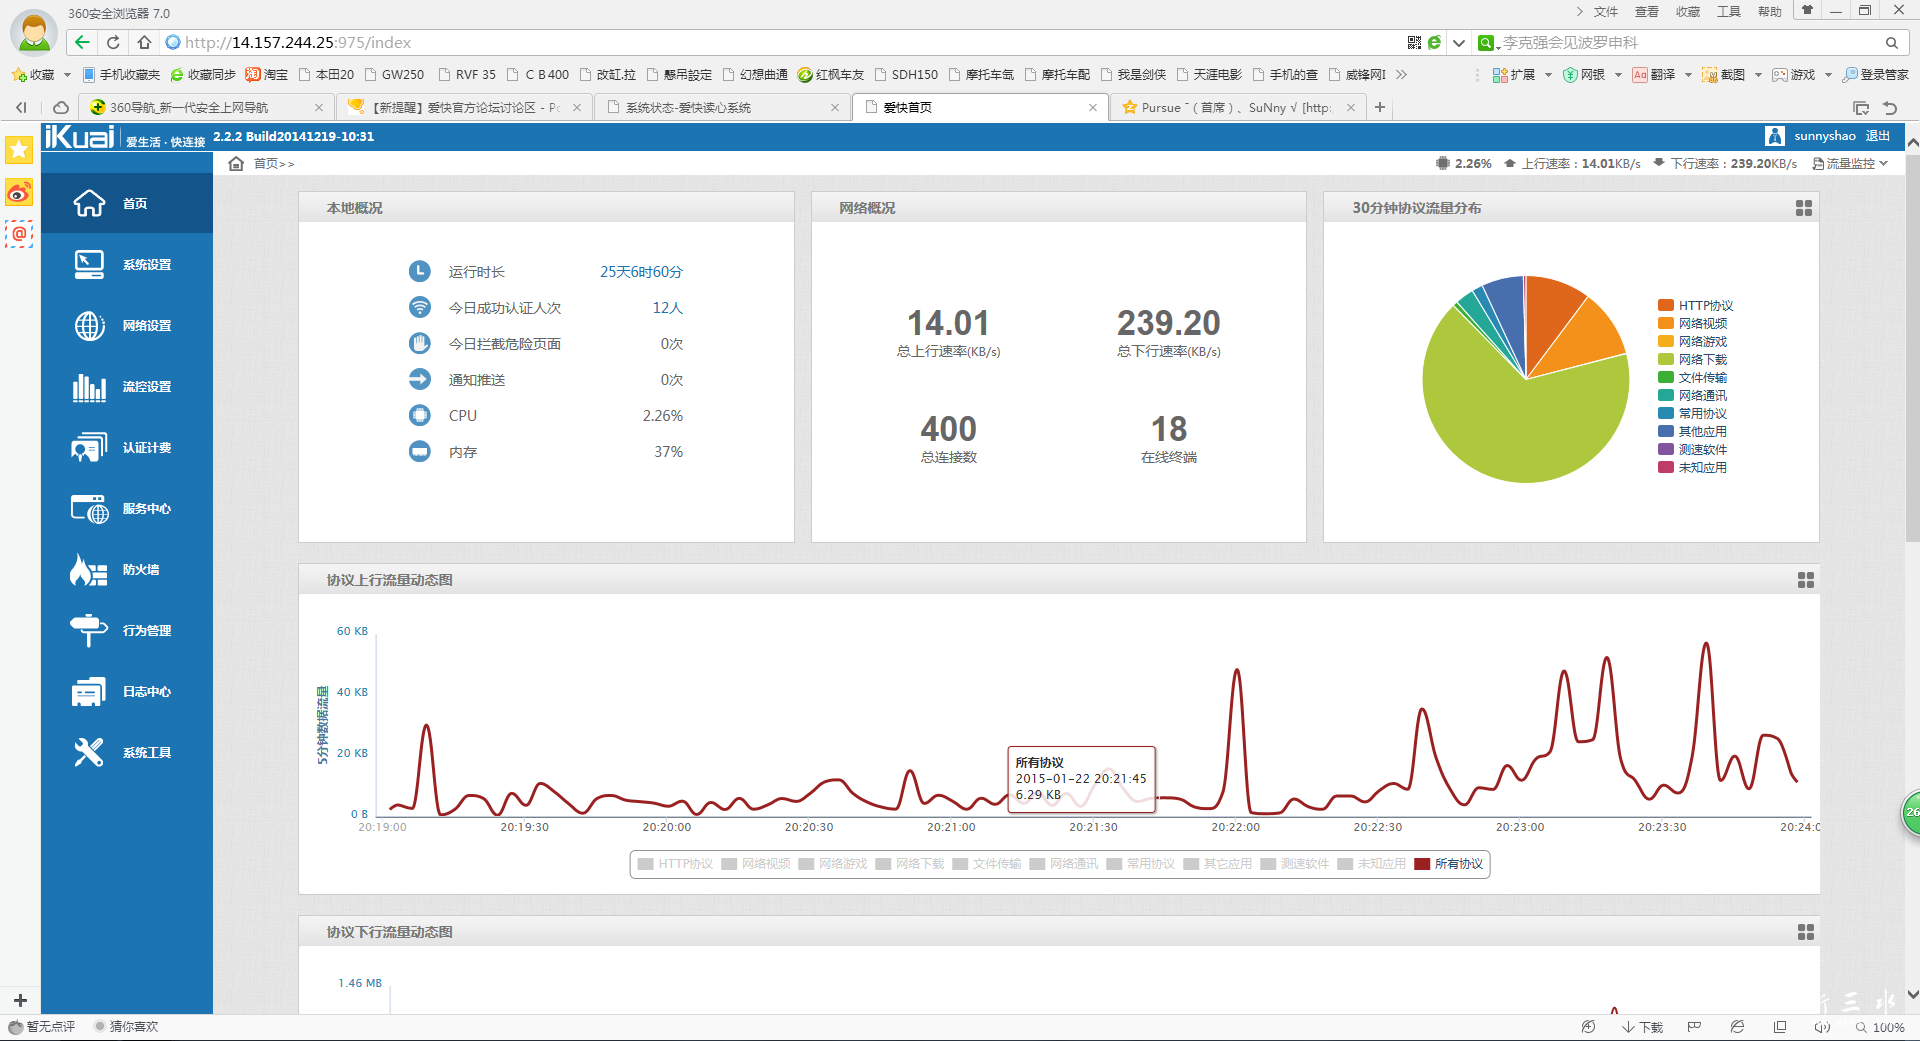1920x1041 pixels.
Task: Open the 淘宝 bookmark
Action: (267, 75)
